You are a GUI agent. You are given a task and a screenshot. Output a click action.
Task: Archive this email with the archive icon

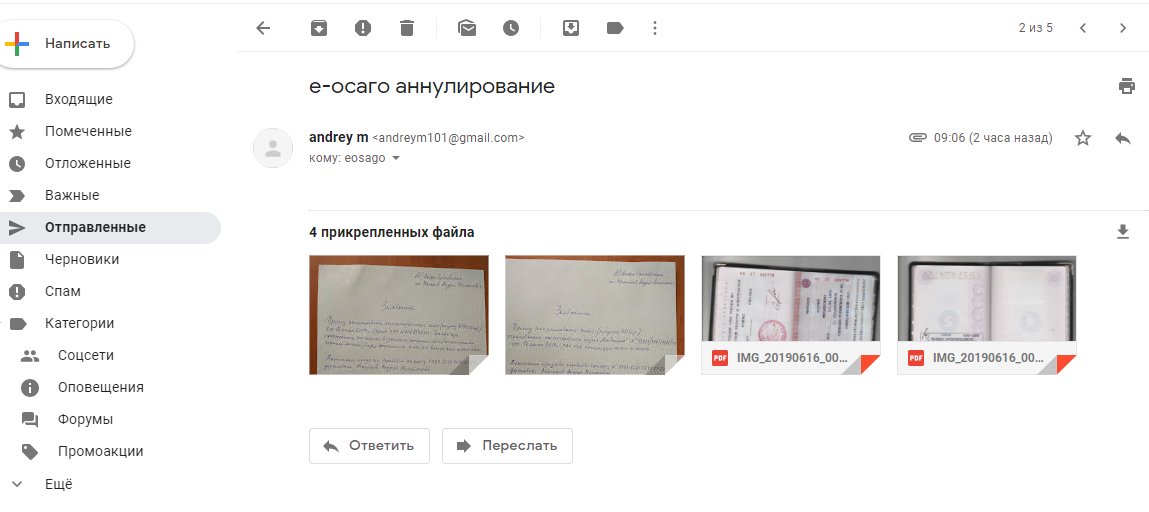(319, 28)
